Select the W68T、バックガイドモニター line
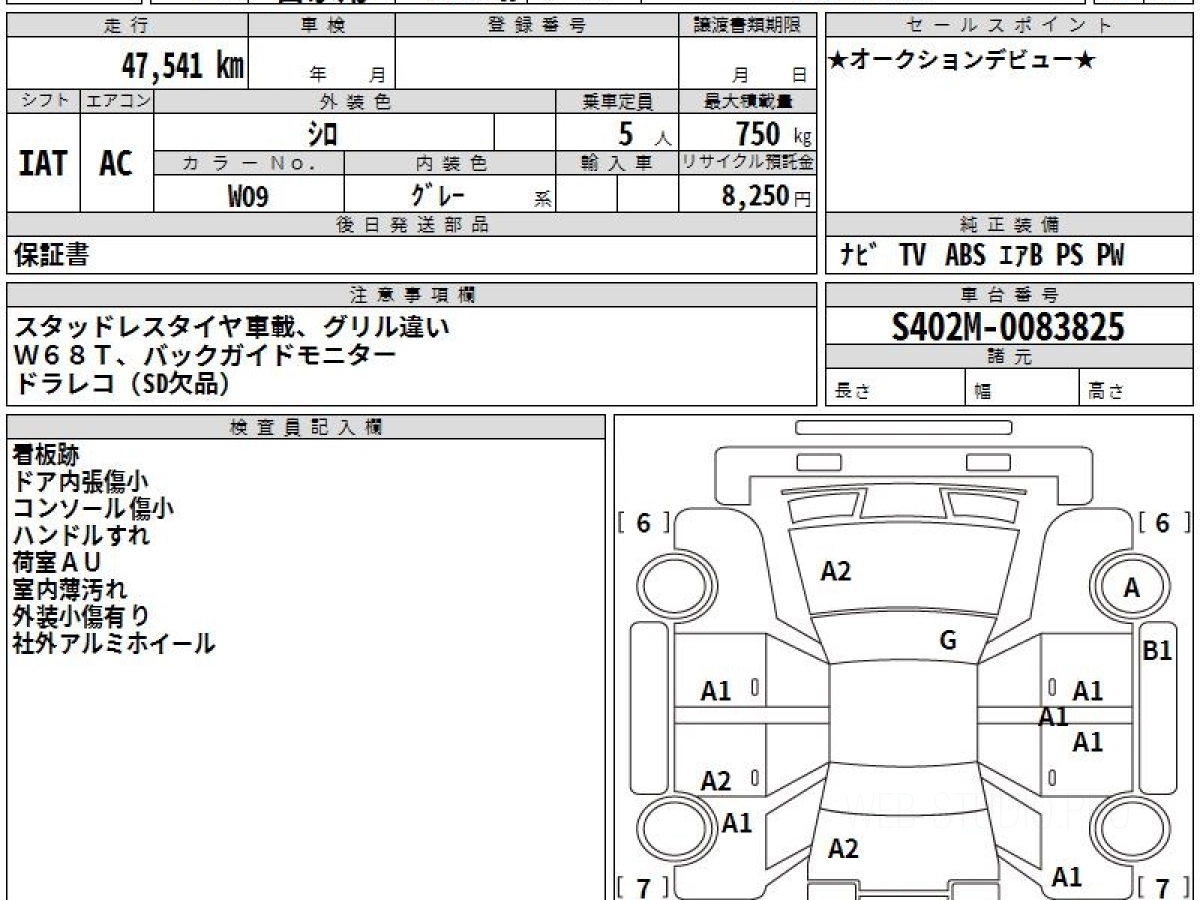The height and width of the screenshot is (900, 1200). [204, 353]
